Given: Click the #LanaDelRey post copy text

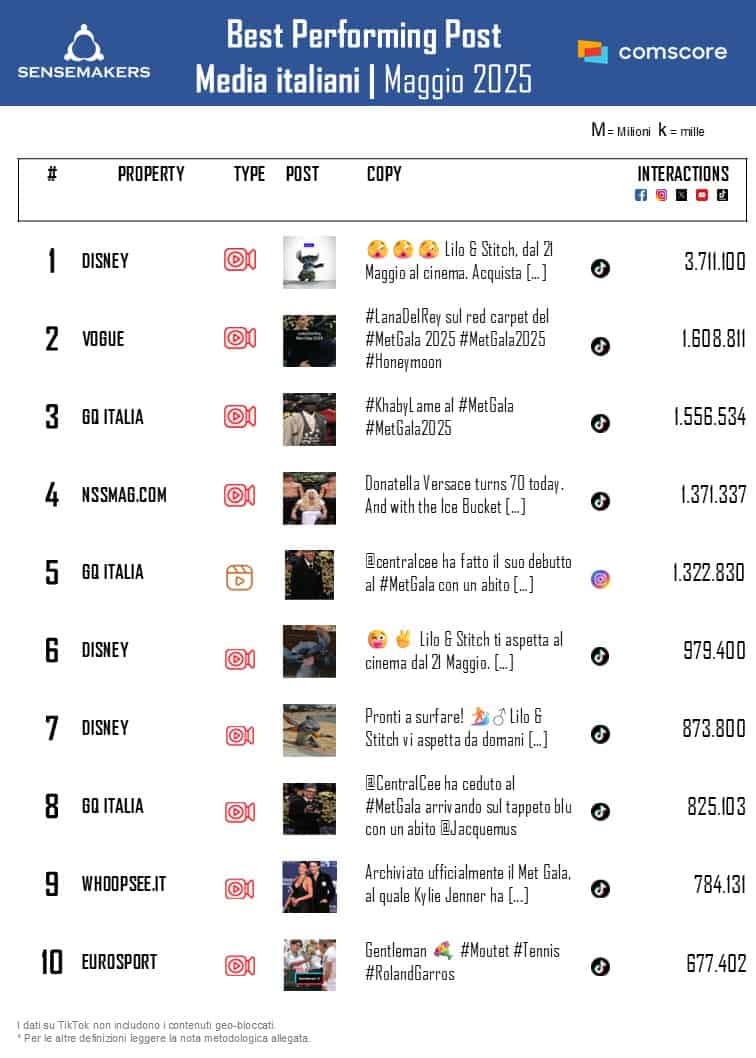Looking at the screenshot, I should [457, 339].
